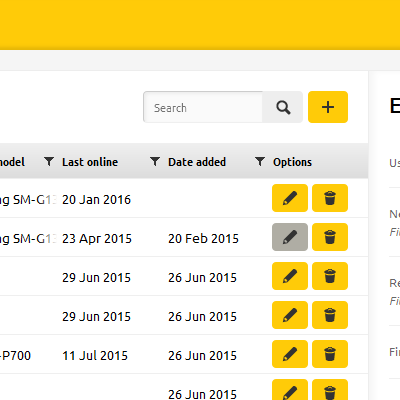Click the magnifier search button

click(x=283, y=107)
